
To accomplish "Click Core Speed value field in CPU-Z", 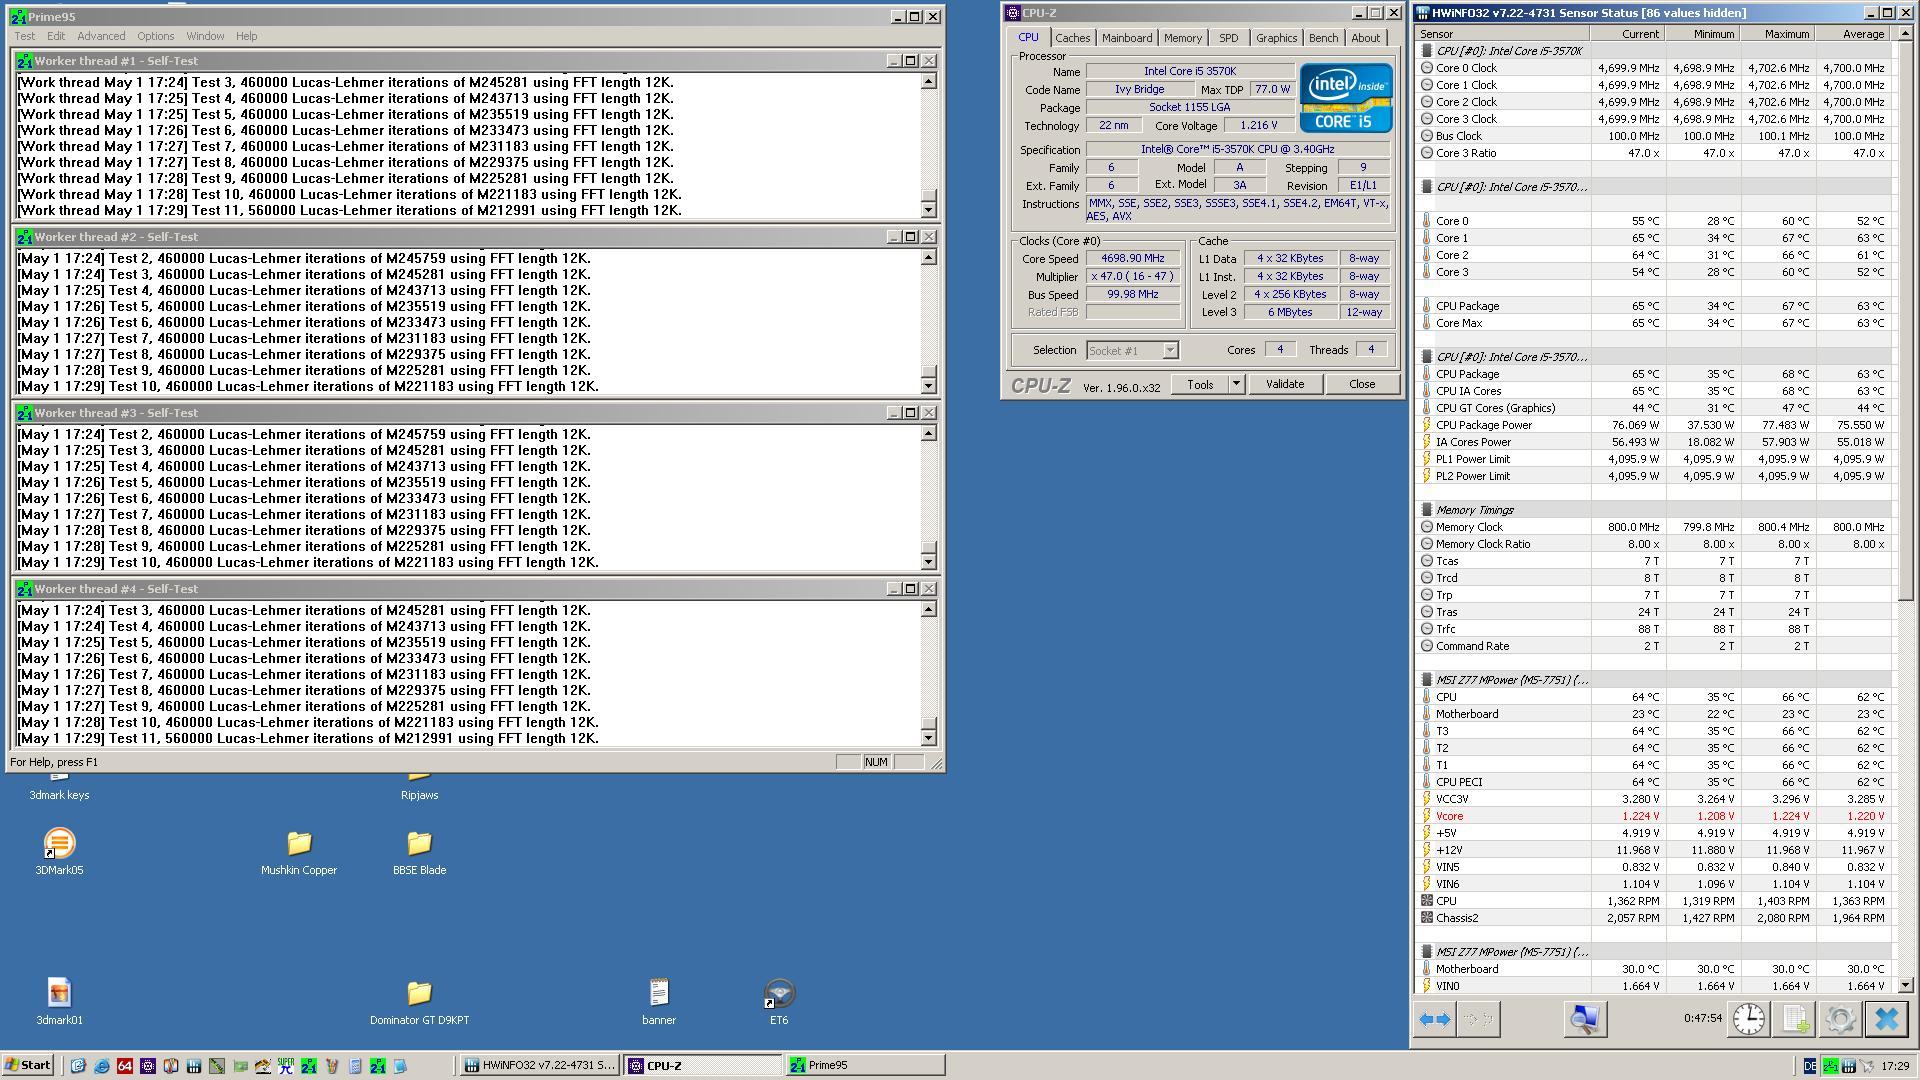I will [1132, 259].
